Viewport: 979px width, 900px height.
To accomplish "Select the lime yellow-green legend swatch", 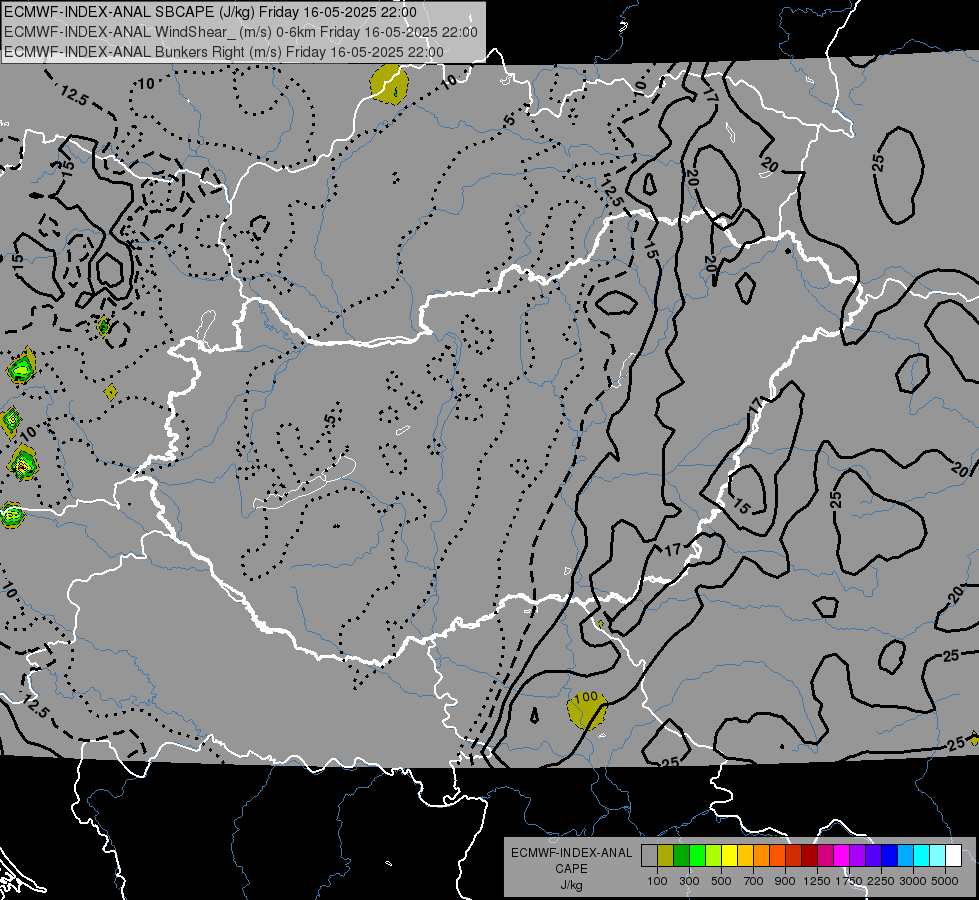I will click(x=714, y=856).
